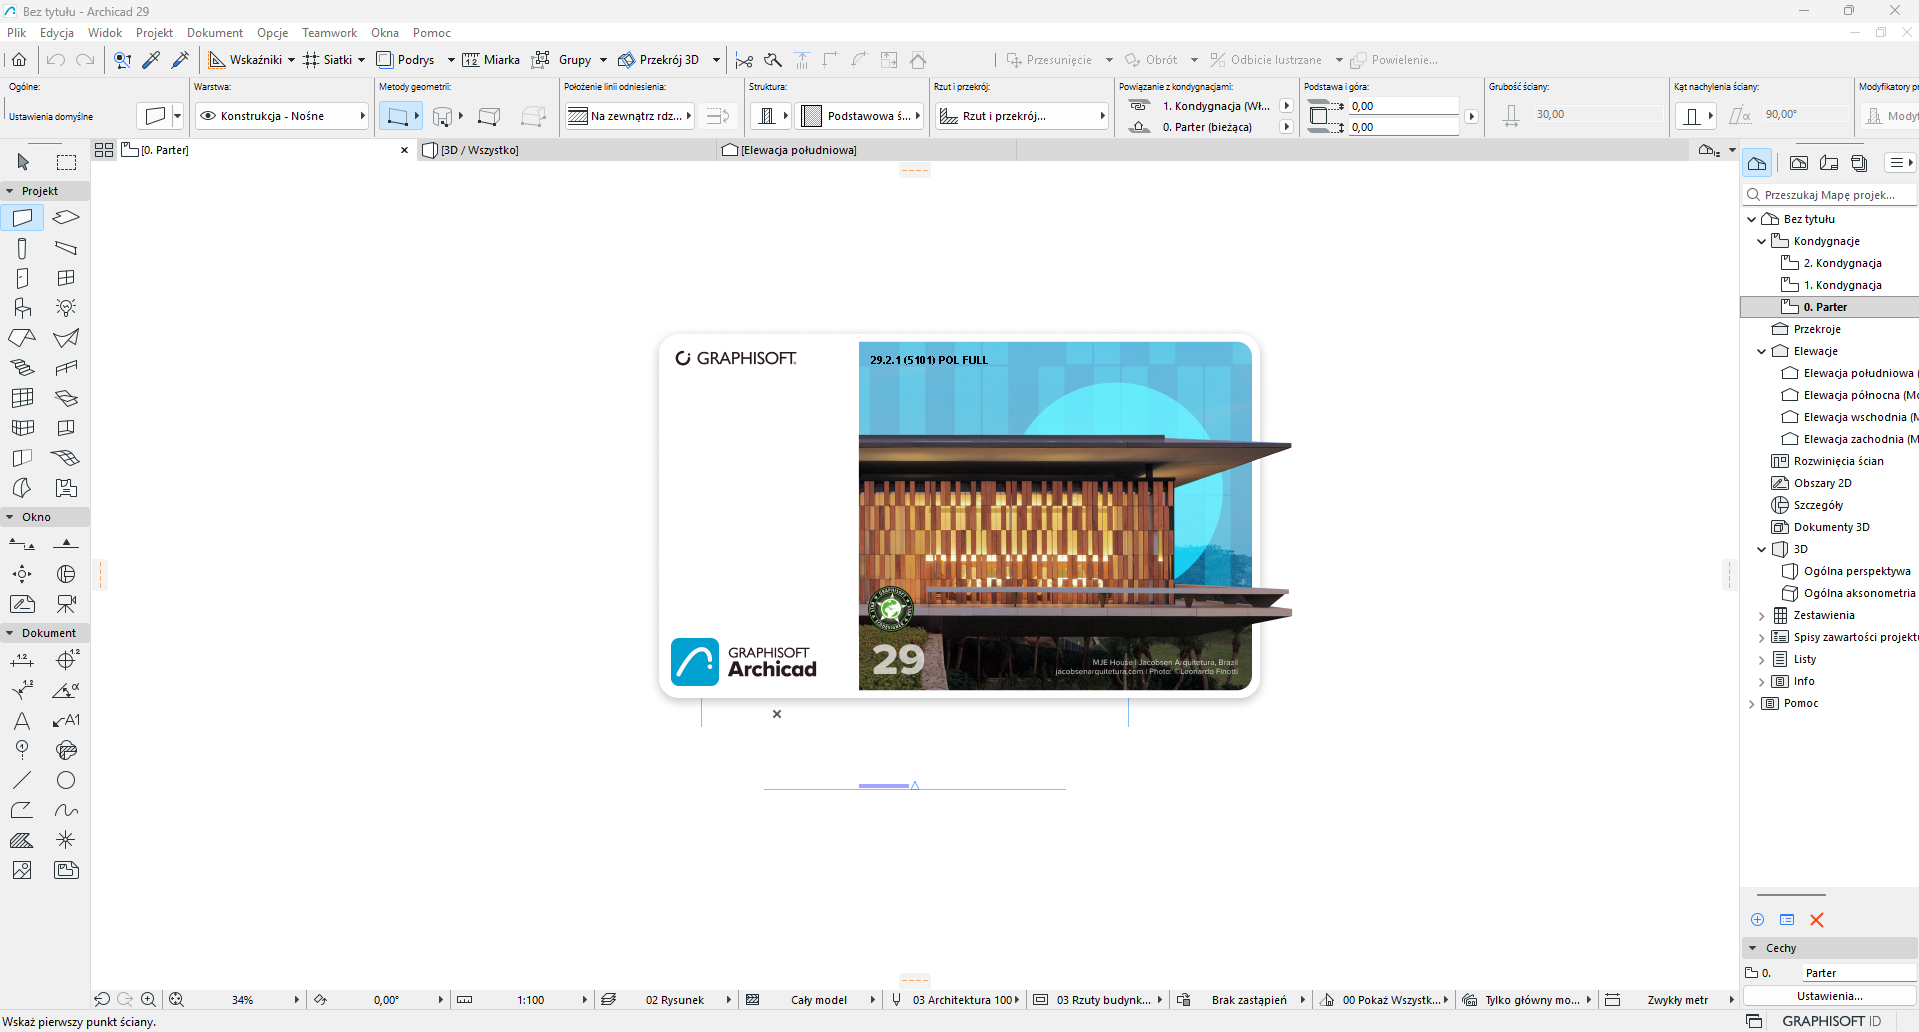Toggle the layer visibility eye icon
The image size is (1919, 1032).
(208, 116)
